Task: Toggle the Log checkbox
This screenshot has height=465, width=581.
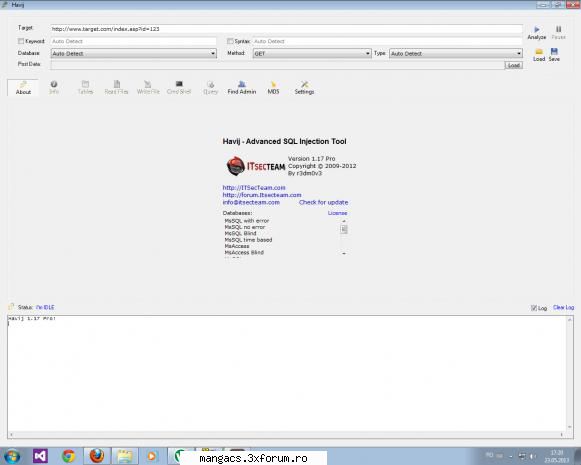Action: point(534,308)
